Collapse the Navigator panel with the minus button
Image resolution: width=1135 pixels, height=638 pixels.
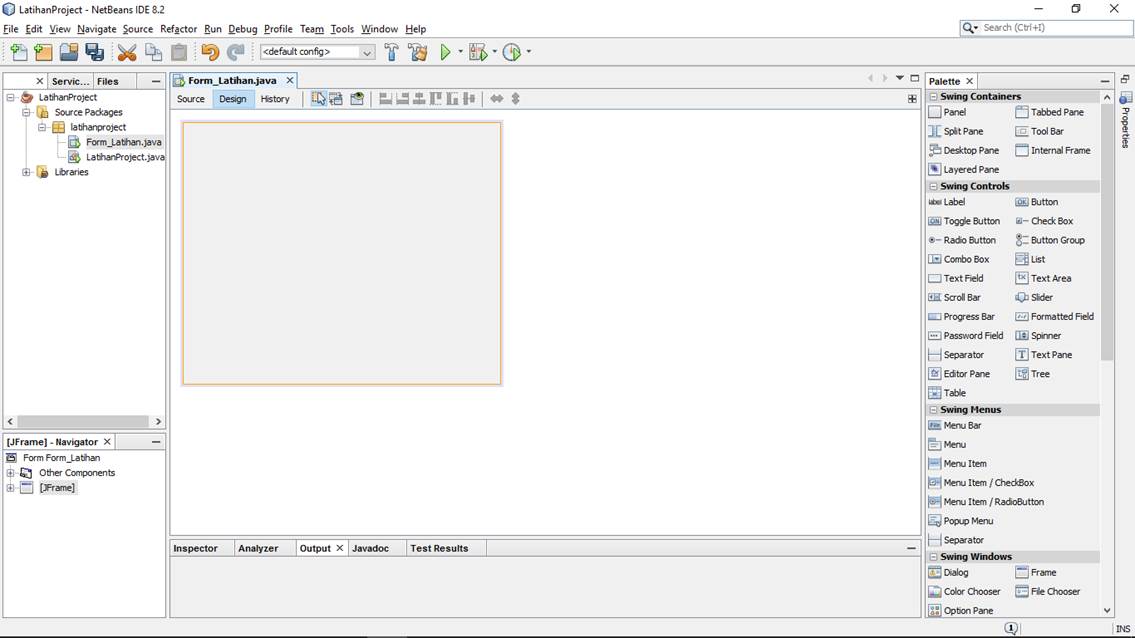pyautogui.click(x=154, y=441)
